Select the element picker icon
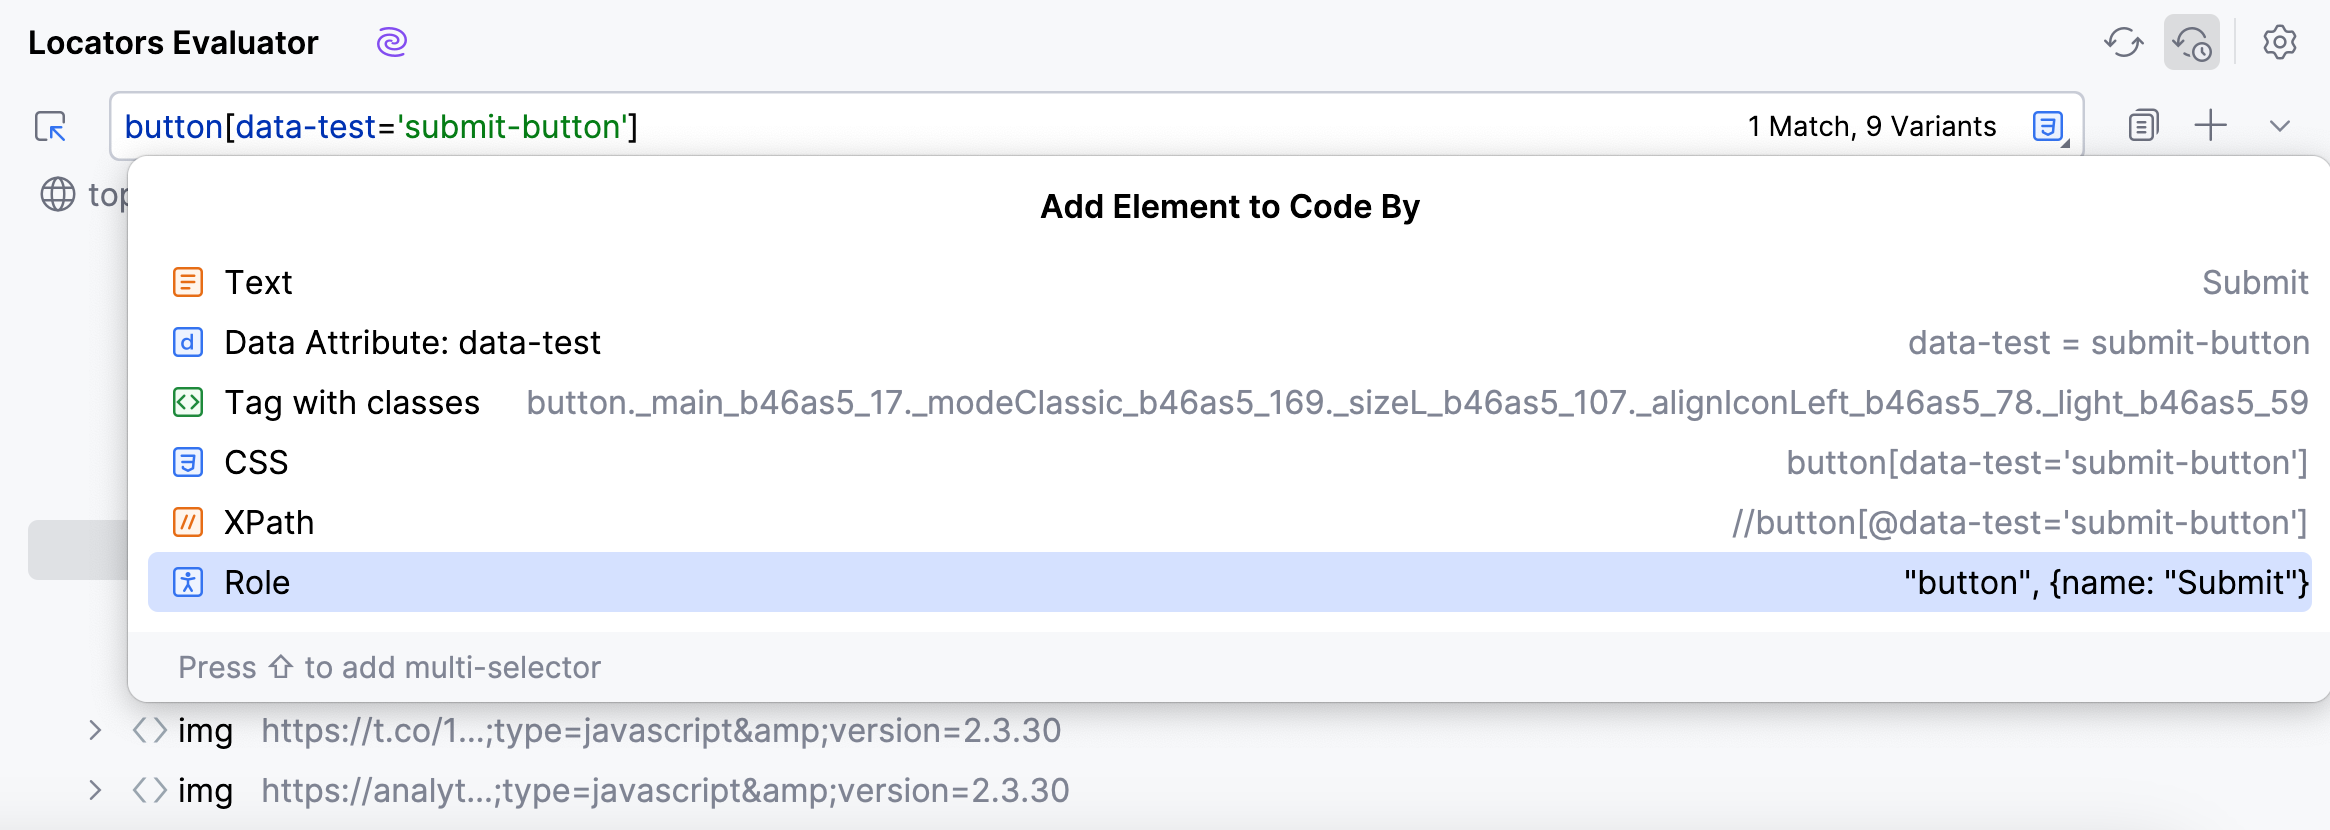 pos(50,127)
